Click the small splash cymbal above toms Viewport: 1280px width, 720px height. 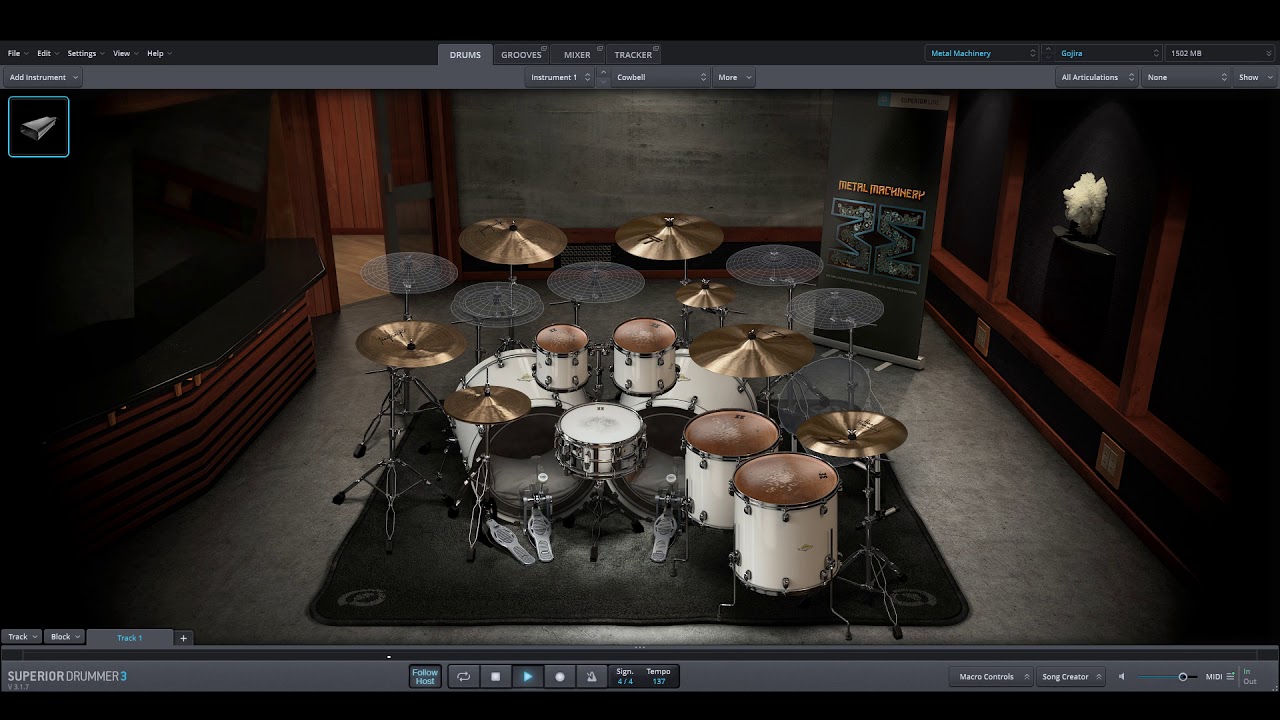(x=704, y=294)
